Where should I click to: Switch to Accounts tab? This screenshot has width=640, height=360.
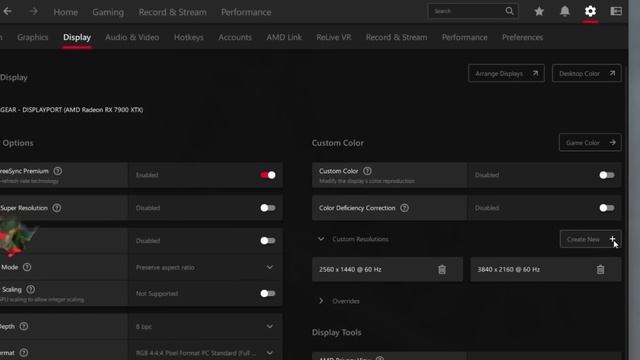[235, 37]
